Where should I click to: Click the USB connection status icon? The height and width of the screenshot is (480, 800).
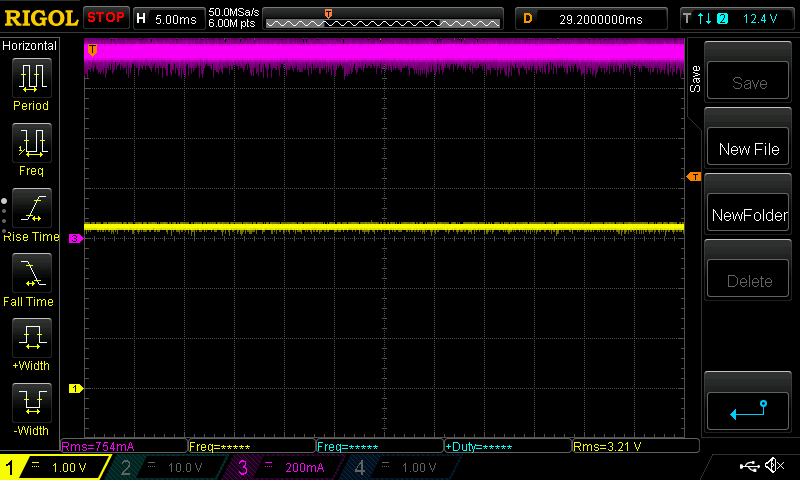click(749, 465)
